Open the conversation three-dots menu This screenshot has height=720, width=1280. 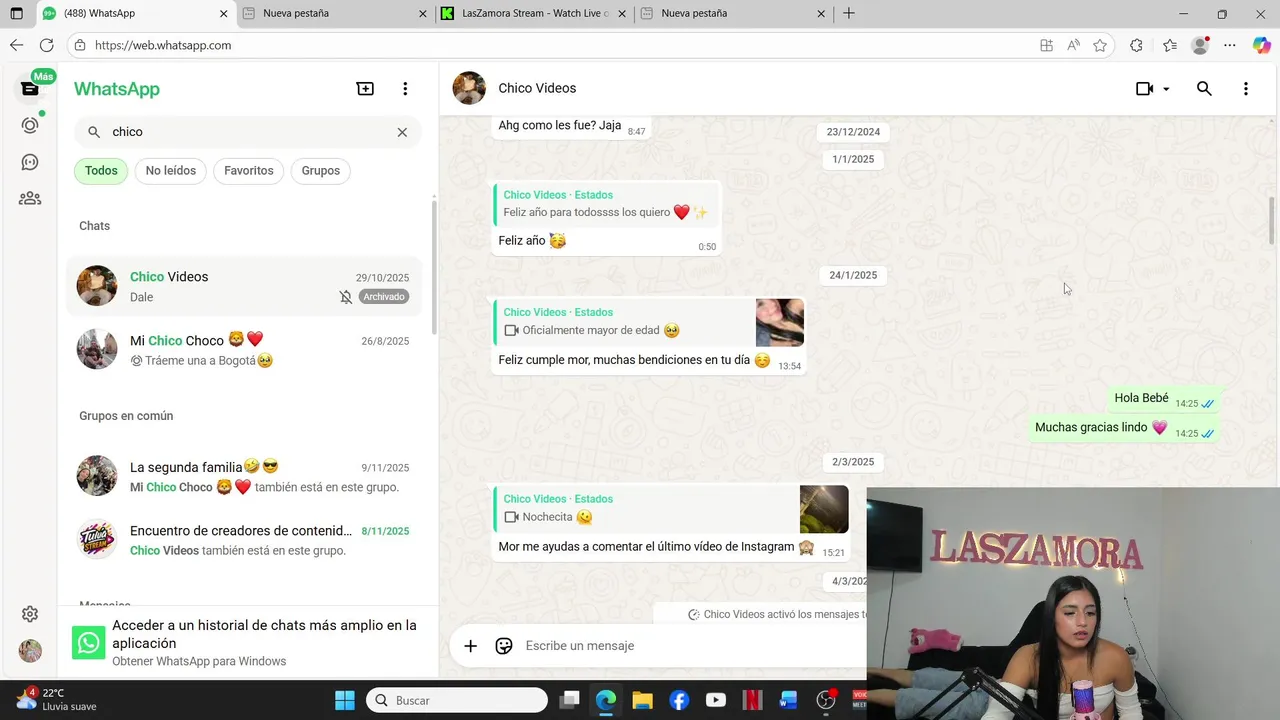tap(1245, 89)
